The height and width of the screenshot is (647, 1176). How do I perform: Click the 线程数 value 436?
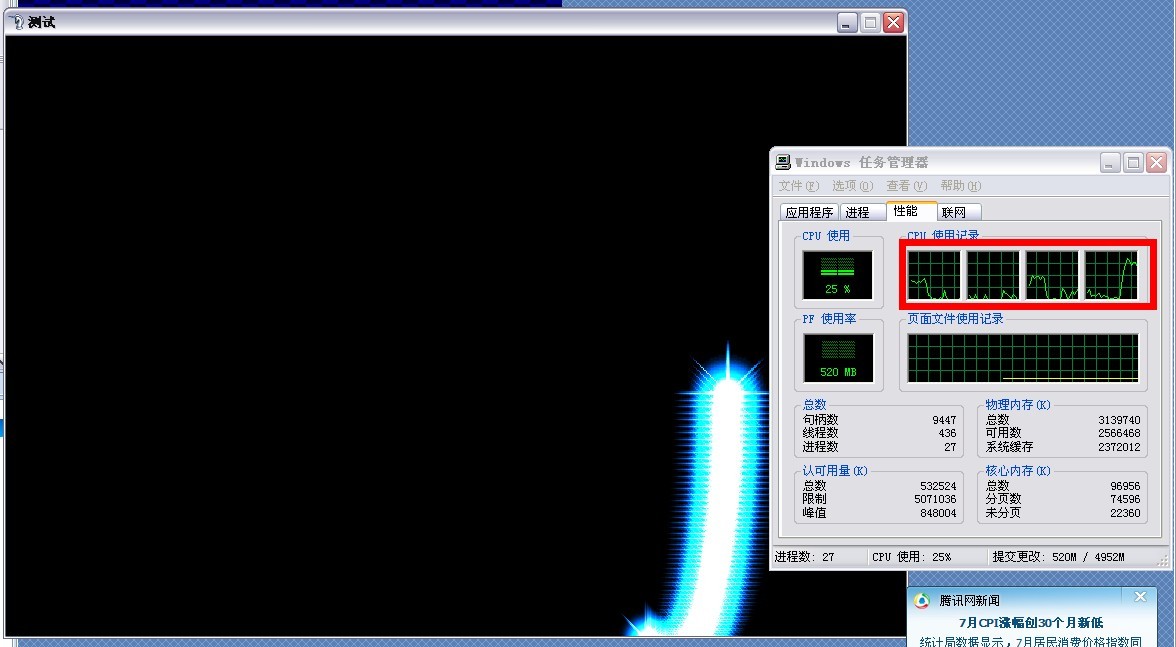coord(947,433)
